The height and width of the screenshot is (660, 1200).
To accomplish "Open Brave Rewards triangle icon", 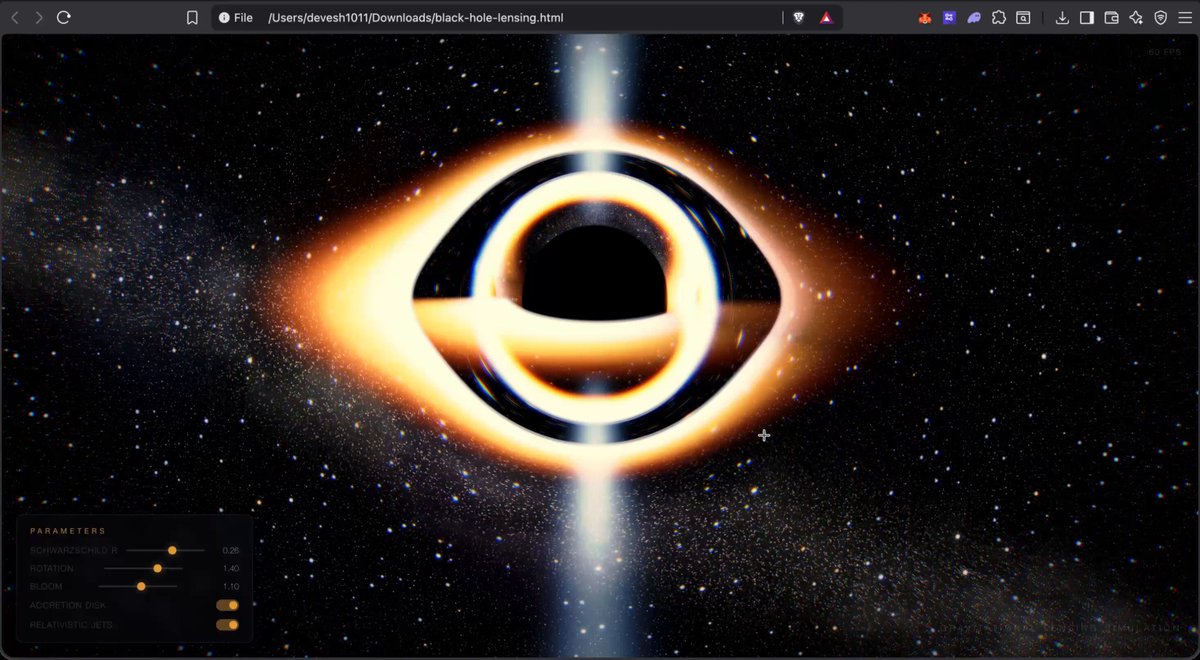I will [x=826, y=17].
